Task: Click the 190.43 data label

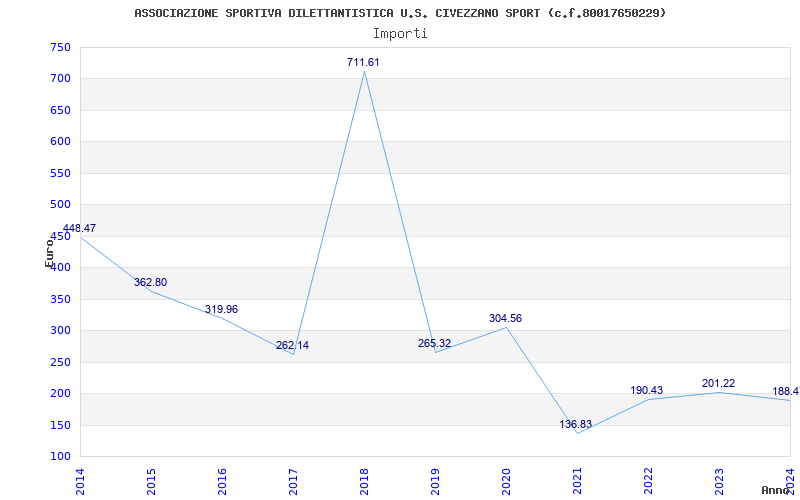Action: point(646,390)
